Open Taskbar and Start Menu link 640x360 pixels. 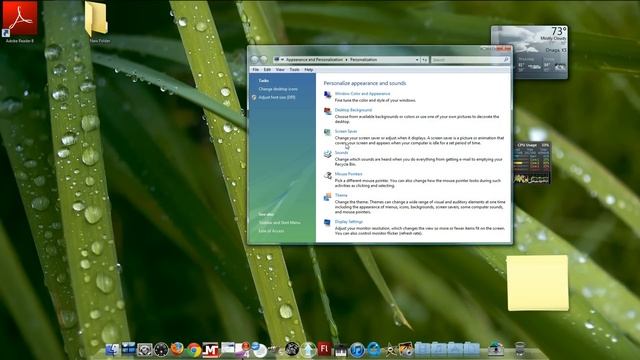[280, 222]
